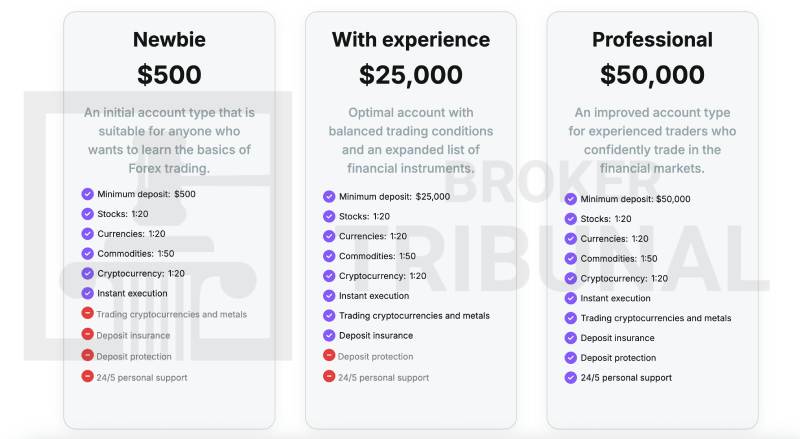
Task: Select the With experience plan heading
Action: coord(411,40)
